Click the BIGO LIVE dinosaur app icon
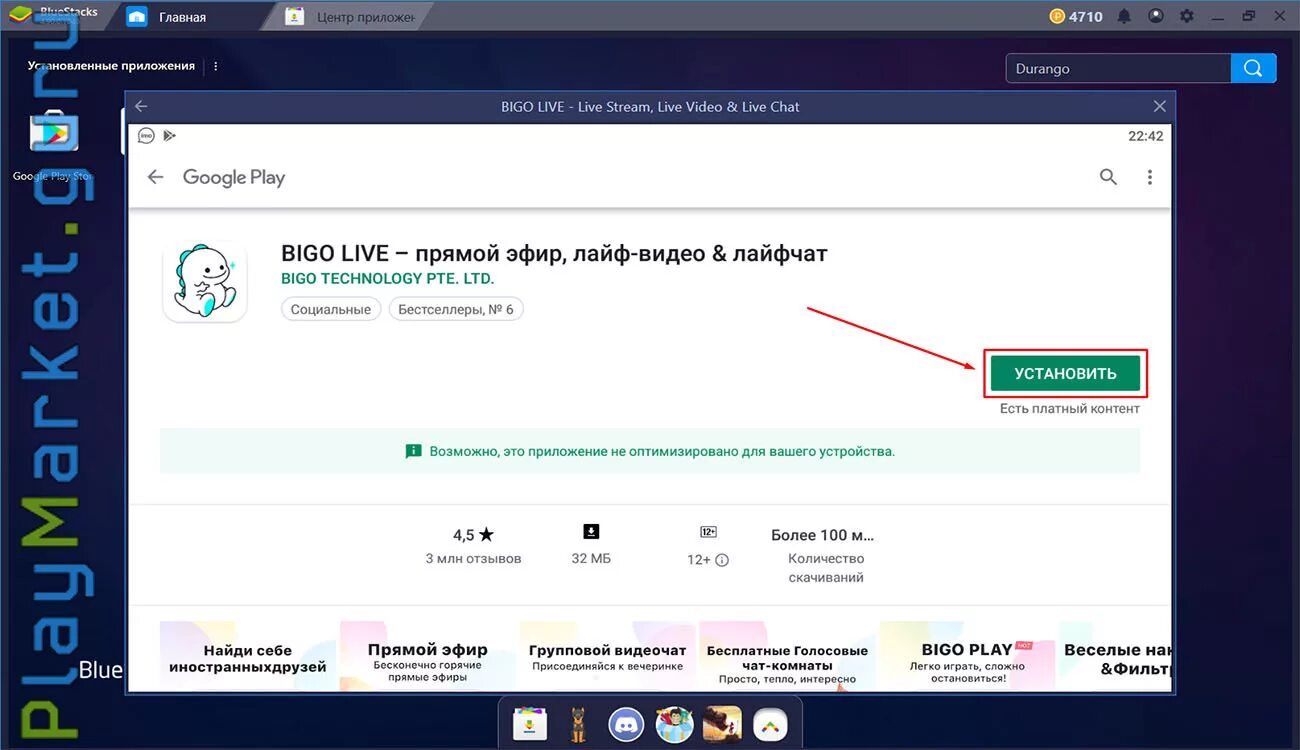Screen dimensions: 1300x750 point(205,281)
